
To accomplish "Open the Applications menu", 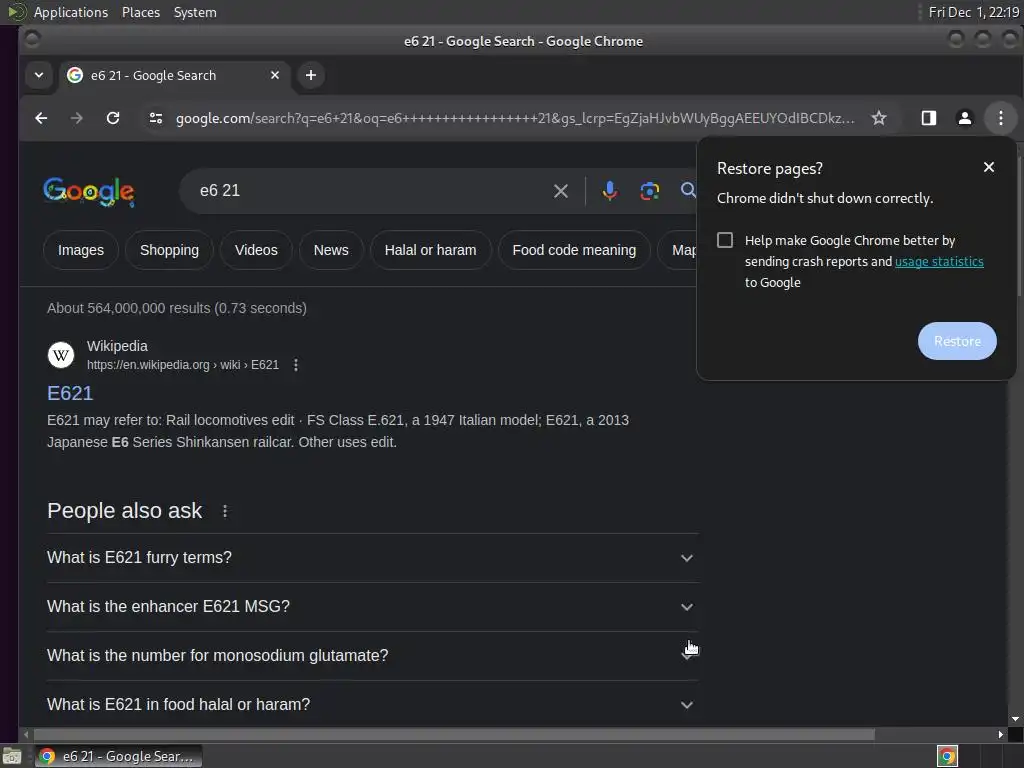I will [71, 12].
